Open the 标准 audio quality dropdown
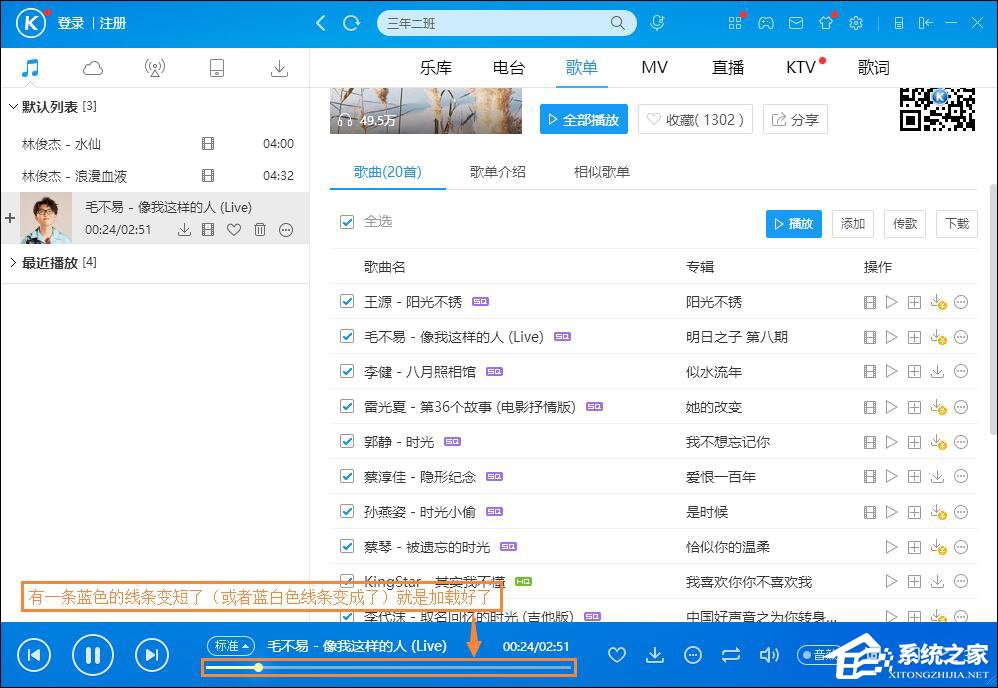 coord(230,646)
